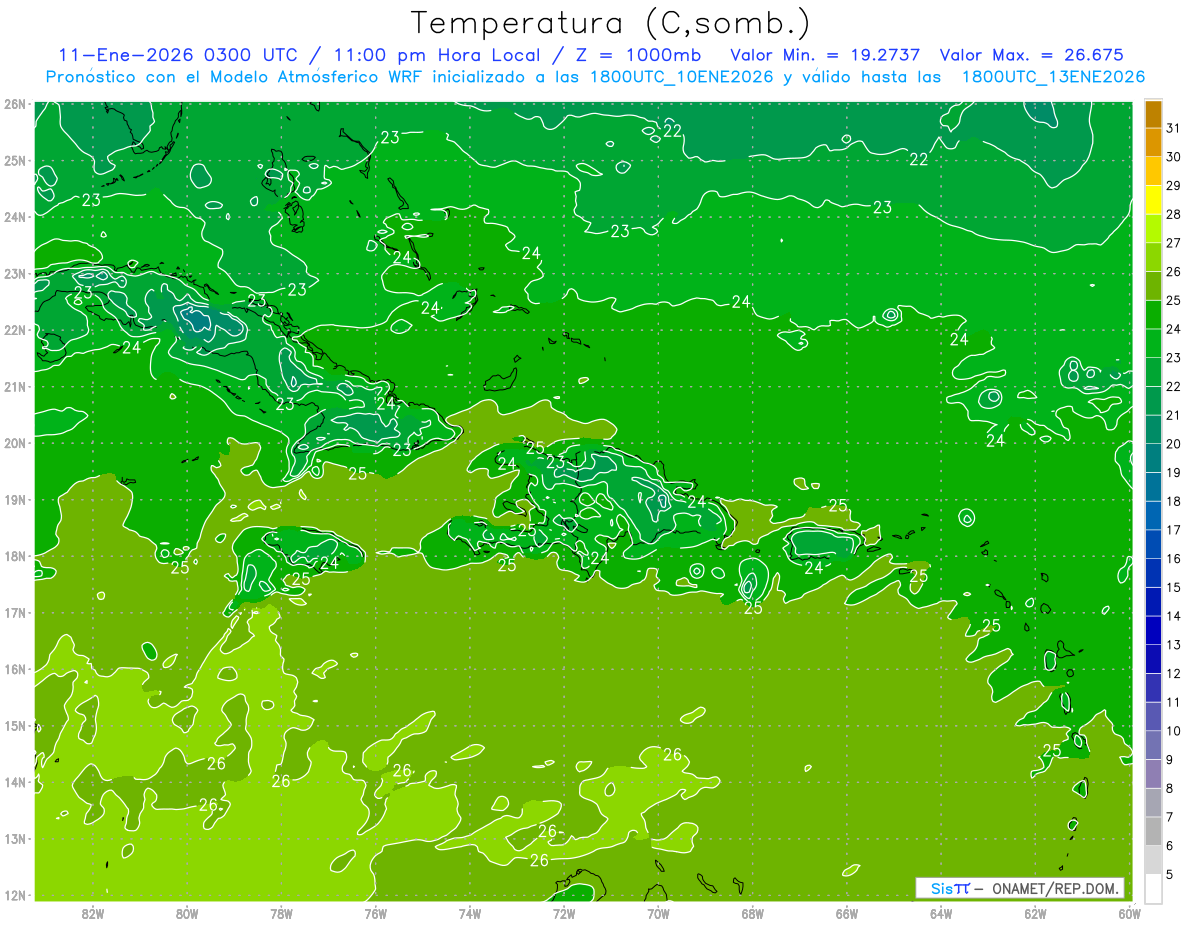Click the color bar label 31
Screen dimensions: 1200x927
pyautogui.click(x=1173, y=128)
